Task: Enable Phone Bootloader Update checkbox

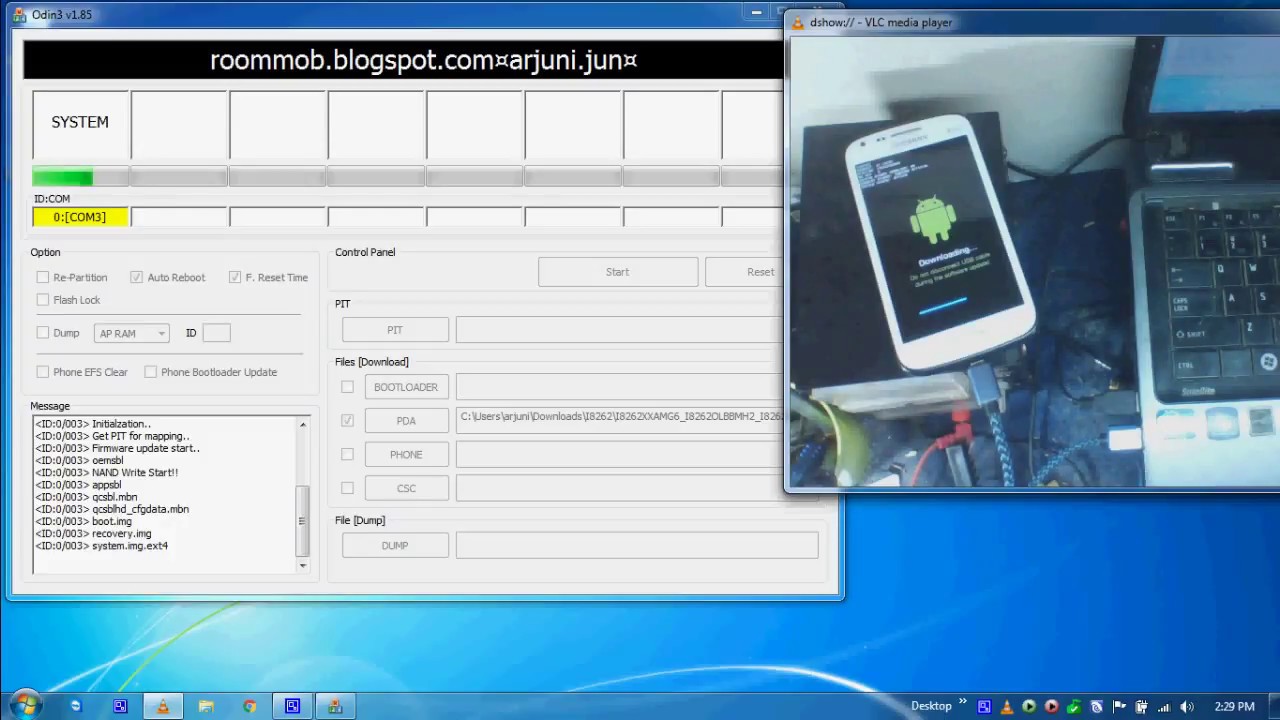Action: click(151, 372)
